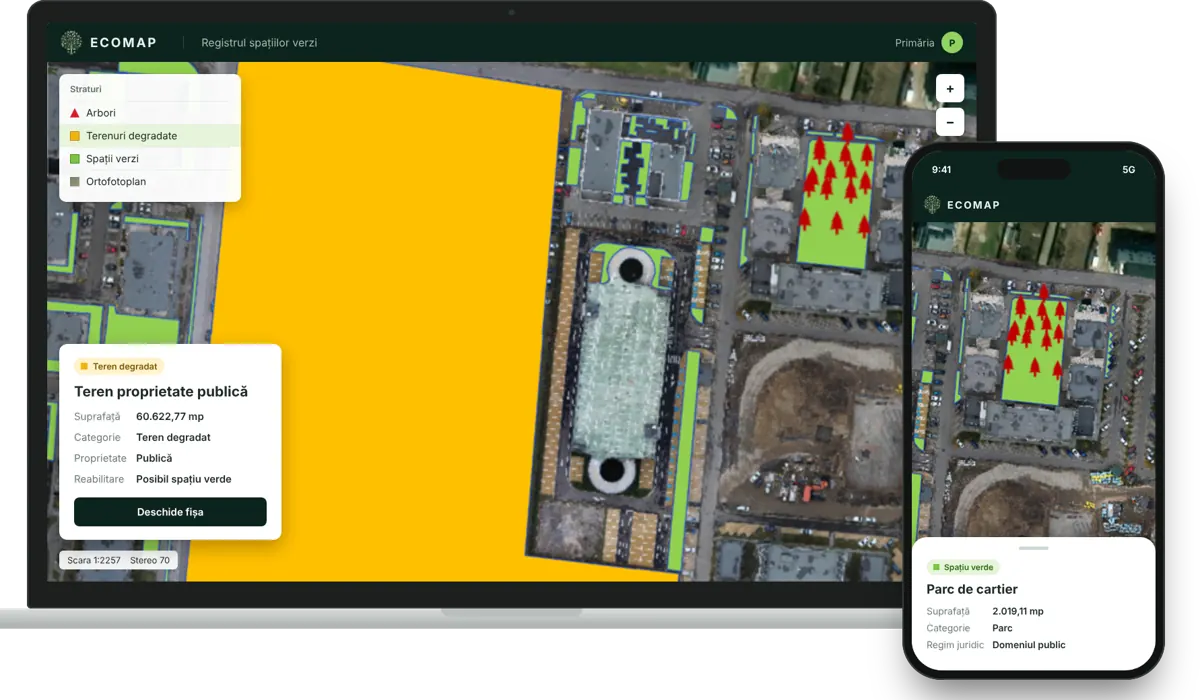The image size is (1200, 700).
Task: Click the Primăria account label
Action: [915, 43]
